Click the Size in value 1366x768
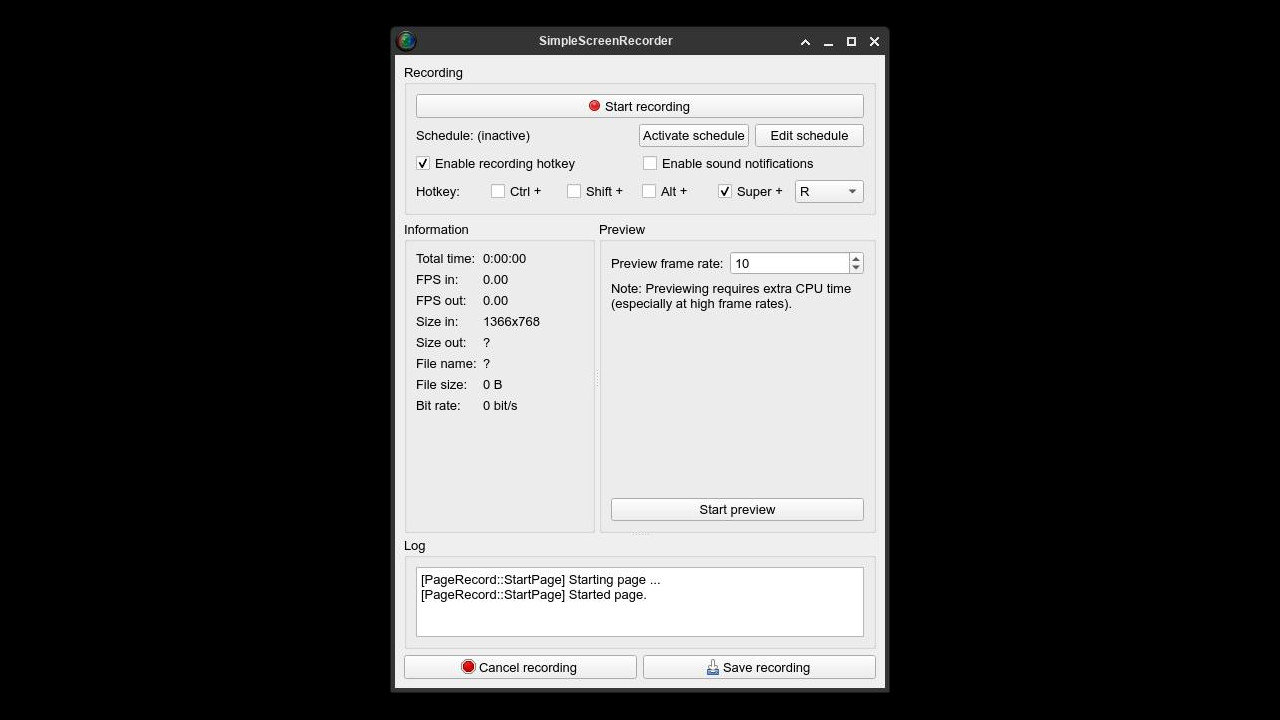Viewport: 1280px width, 720px height. (x=511, y=322)
